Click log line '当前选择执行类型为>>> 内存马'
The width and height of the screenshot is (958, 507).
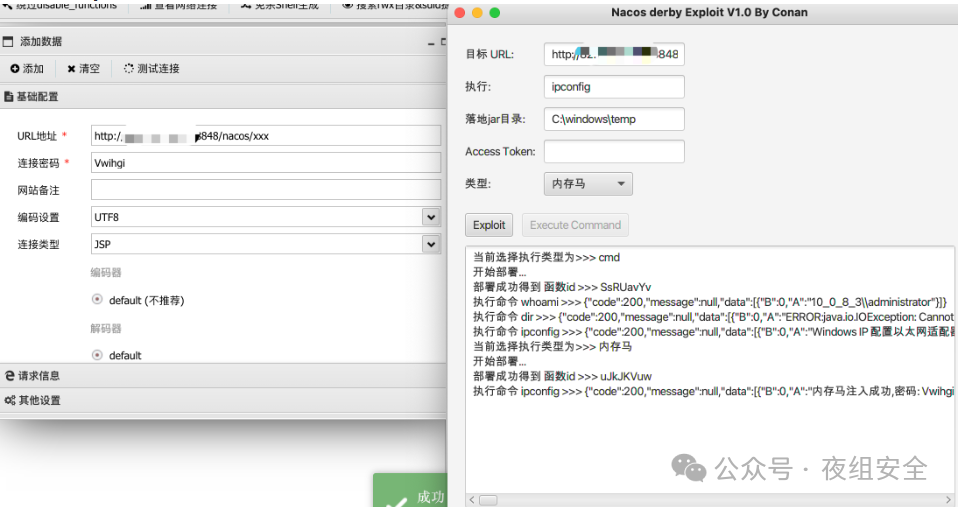[552, 346]
